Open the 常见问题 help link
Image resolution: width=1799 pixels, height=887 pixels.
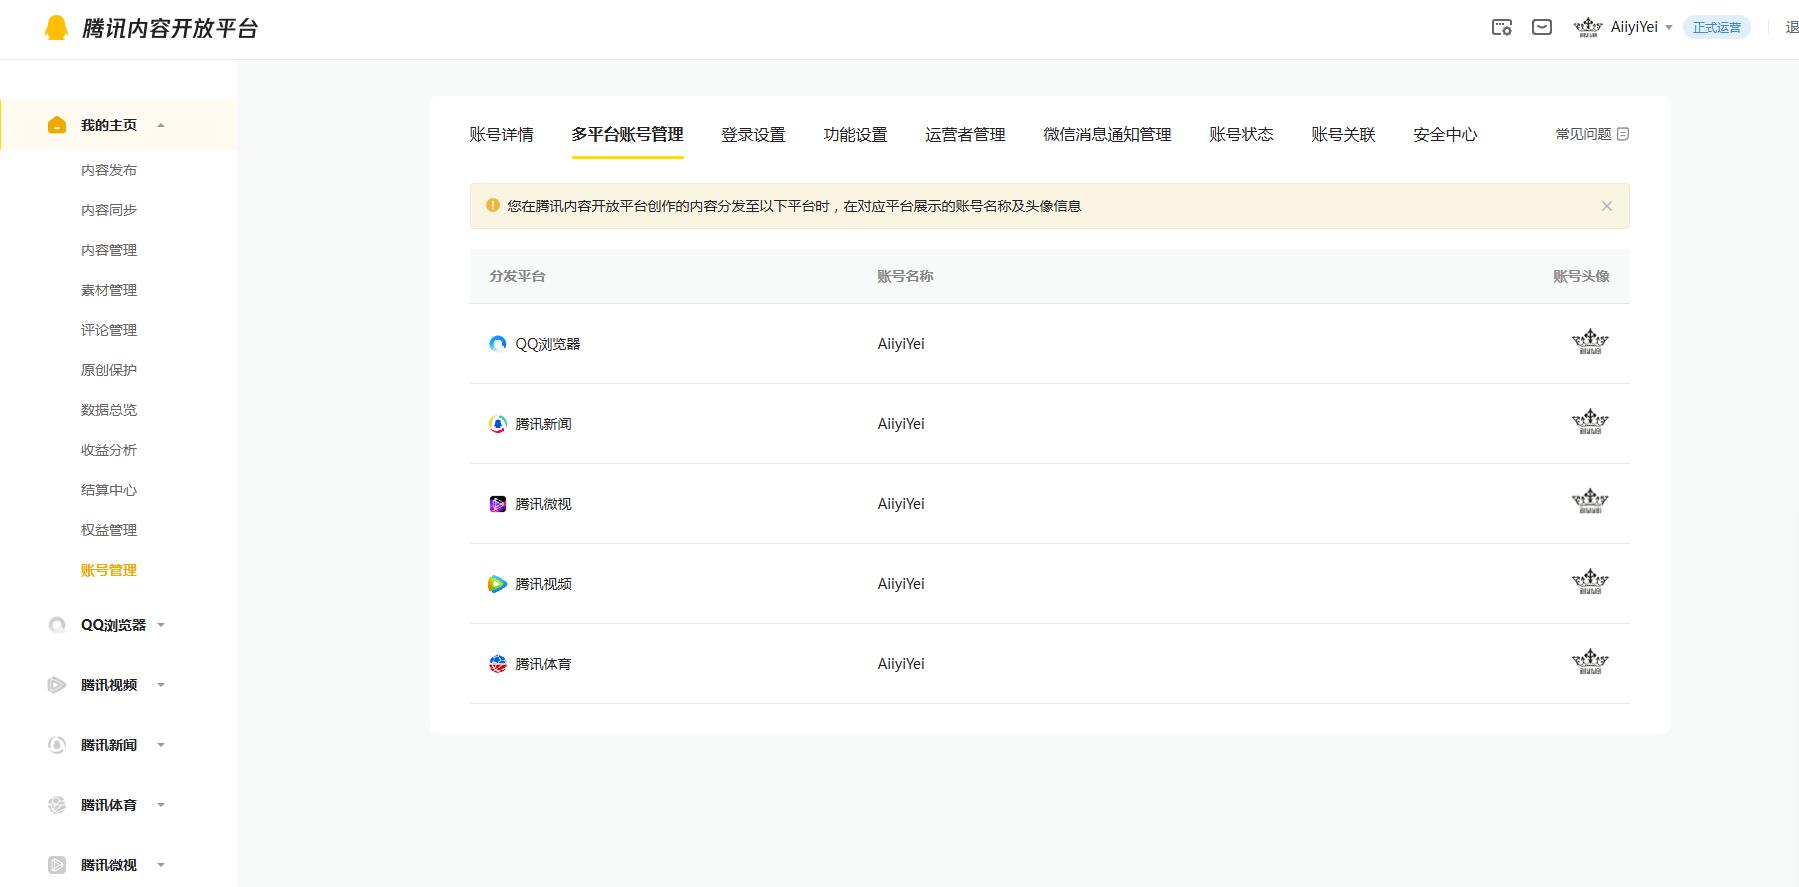point(1583,134)
